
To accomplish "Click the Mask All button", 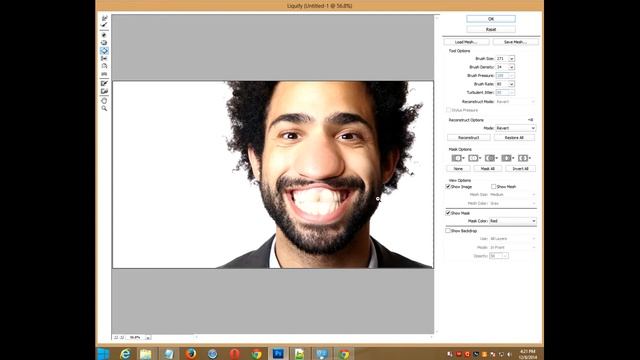I will pyautogui.click(x=487, y=169).
